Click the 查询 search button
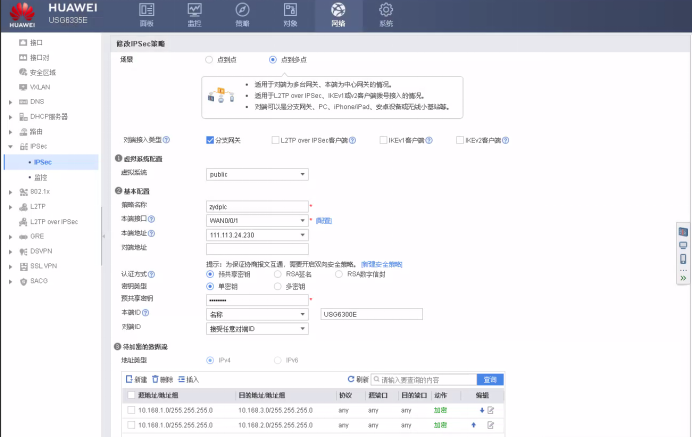 pyautogui.click(x=490, y=380)
